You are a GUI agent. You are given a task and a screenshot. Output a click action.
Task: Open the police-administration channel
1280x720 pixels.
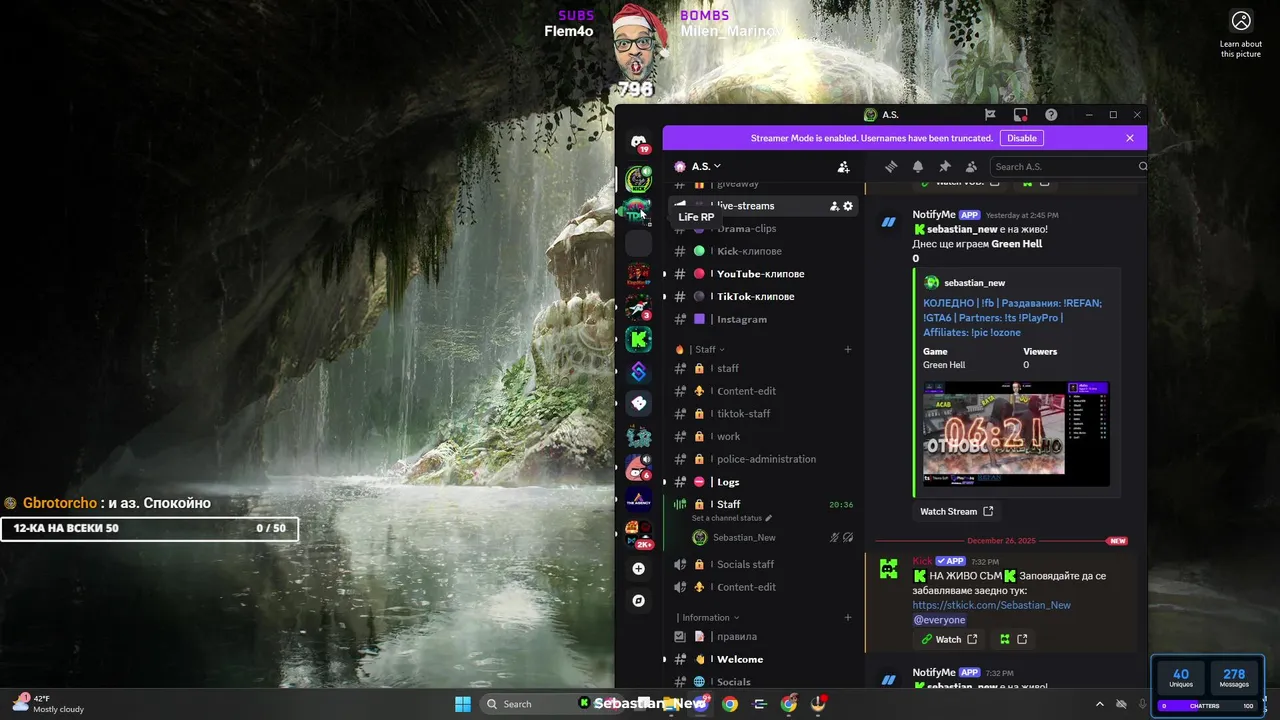click(763, 459)
